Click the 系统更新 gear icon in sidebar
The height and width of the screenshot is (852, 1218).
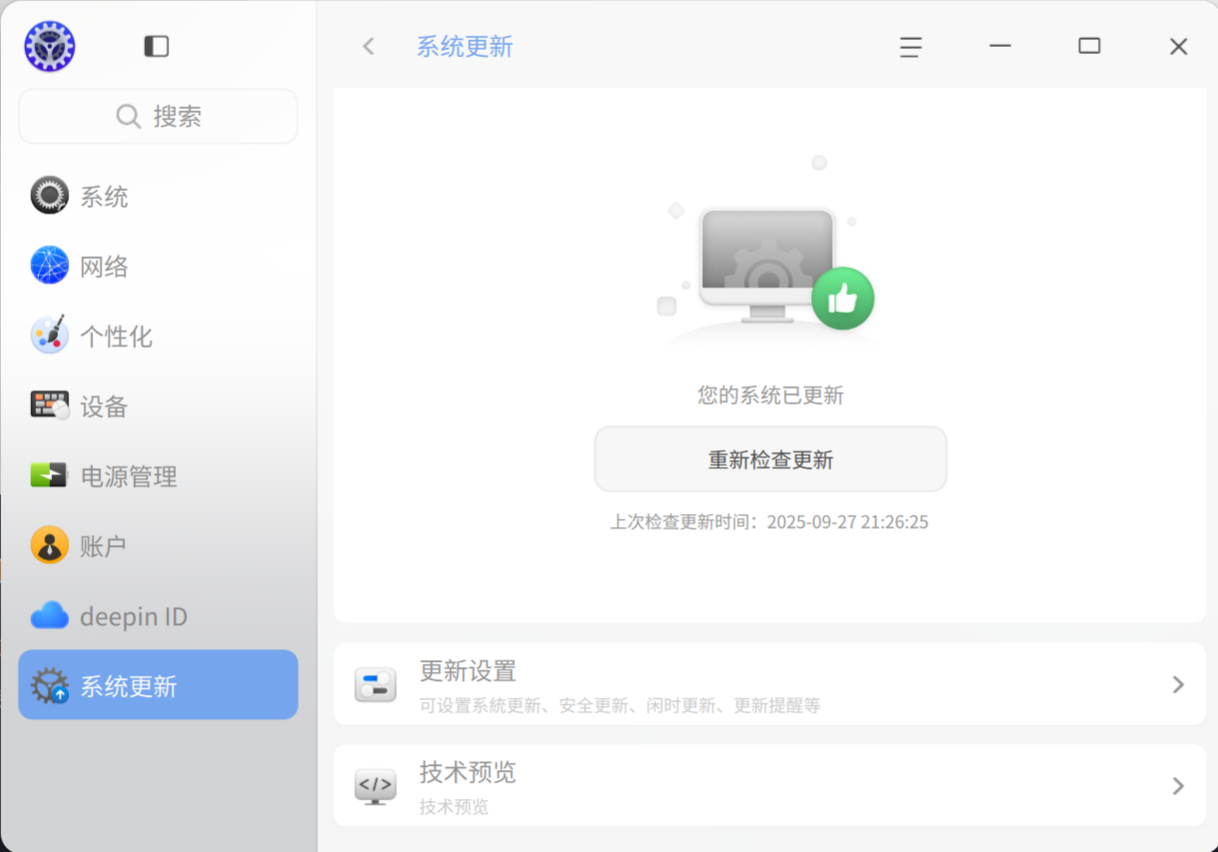[49, 686]
